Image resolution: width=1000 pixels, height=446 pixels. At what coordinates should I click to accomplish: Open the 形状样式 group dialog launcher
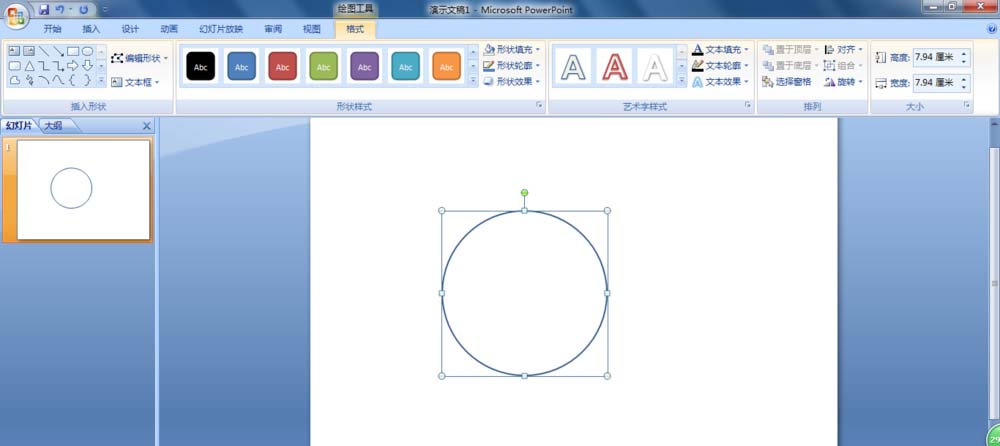coord(540,105)
